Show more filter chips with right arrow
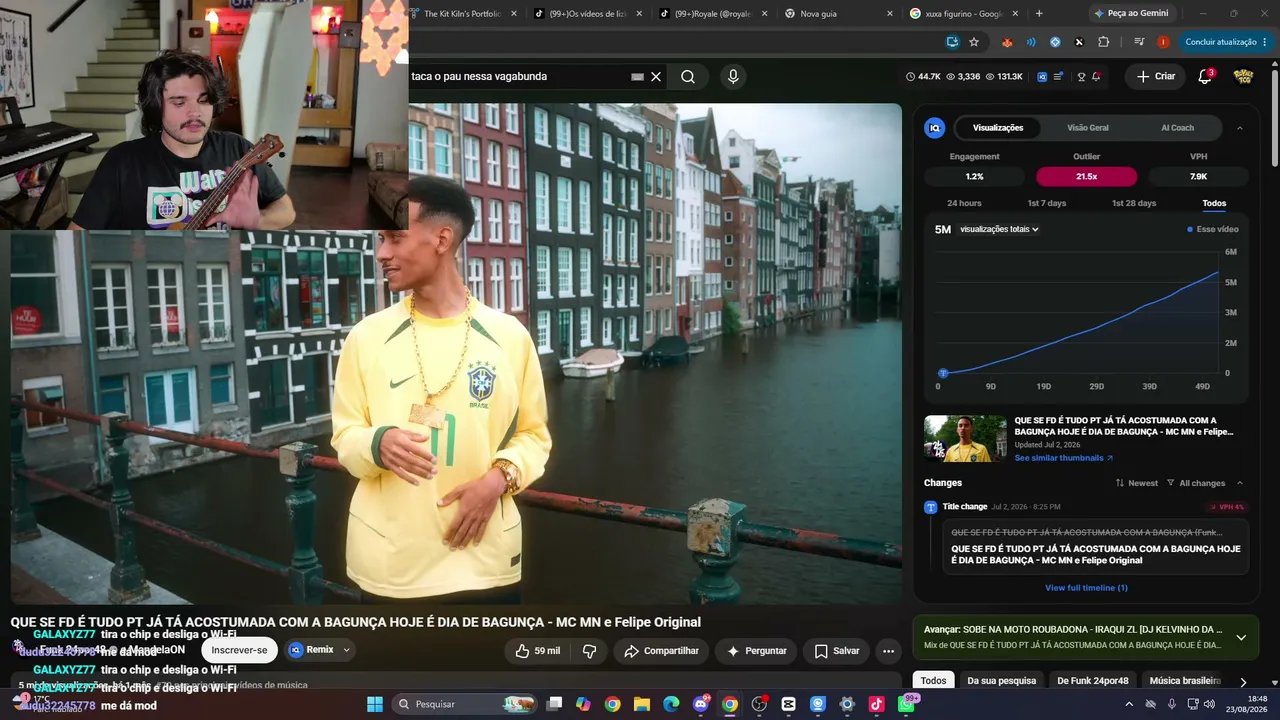This screenshot has width=1280, height=720. click(x=1243, y=682)
